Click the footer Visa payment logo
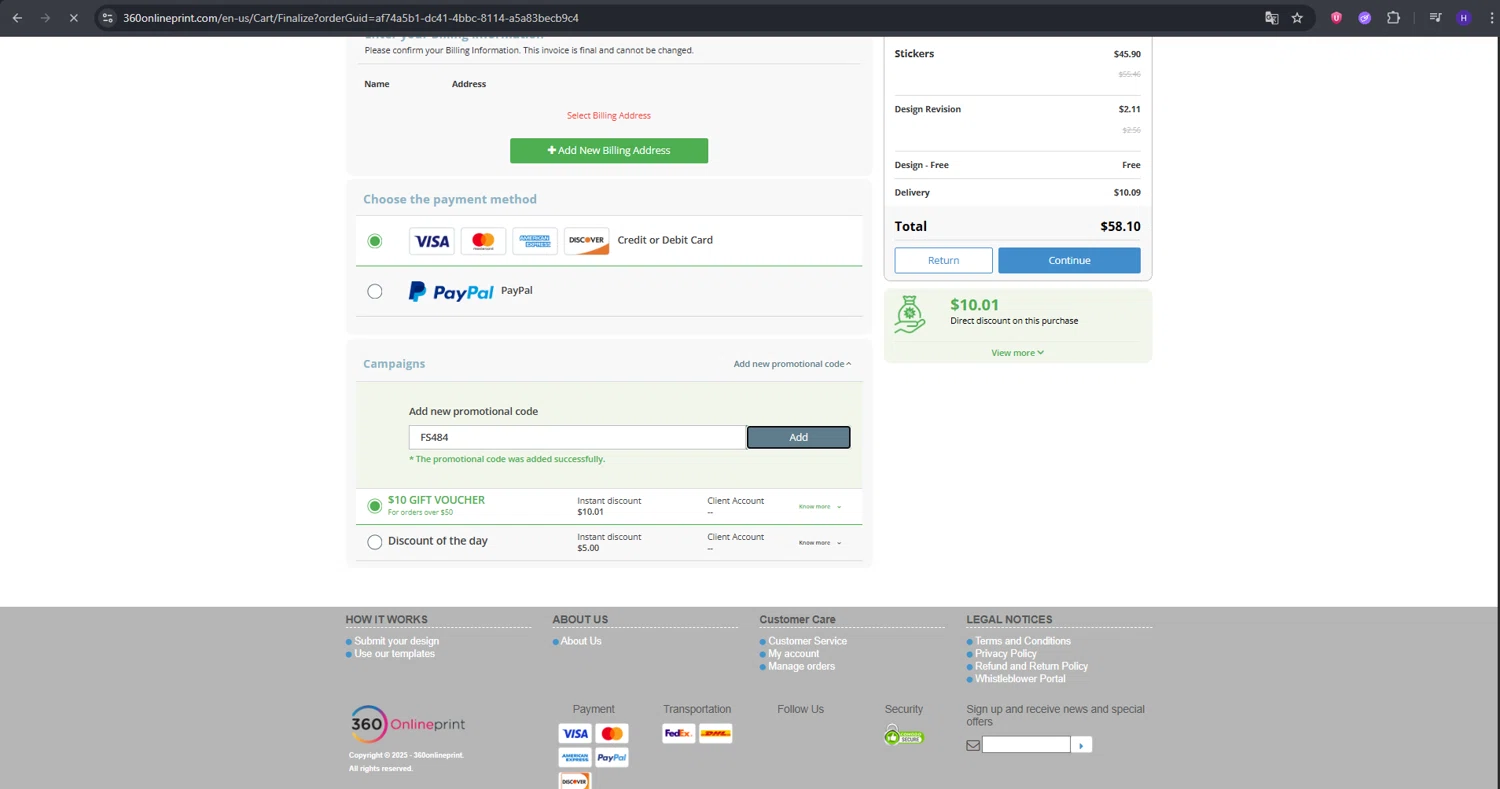The height and width of the screenshot is (789, 1500). click(x=575, y=734)
